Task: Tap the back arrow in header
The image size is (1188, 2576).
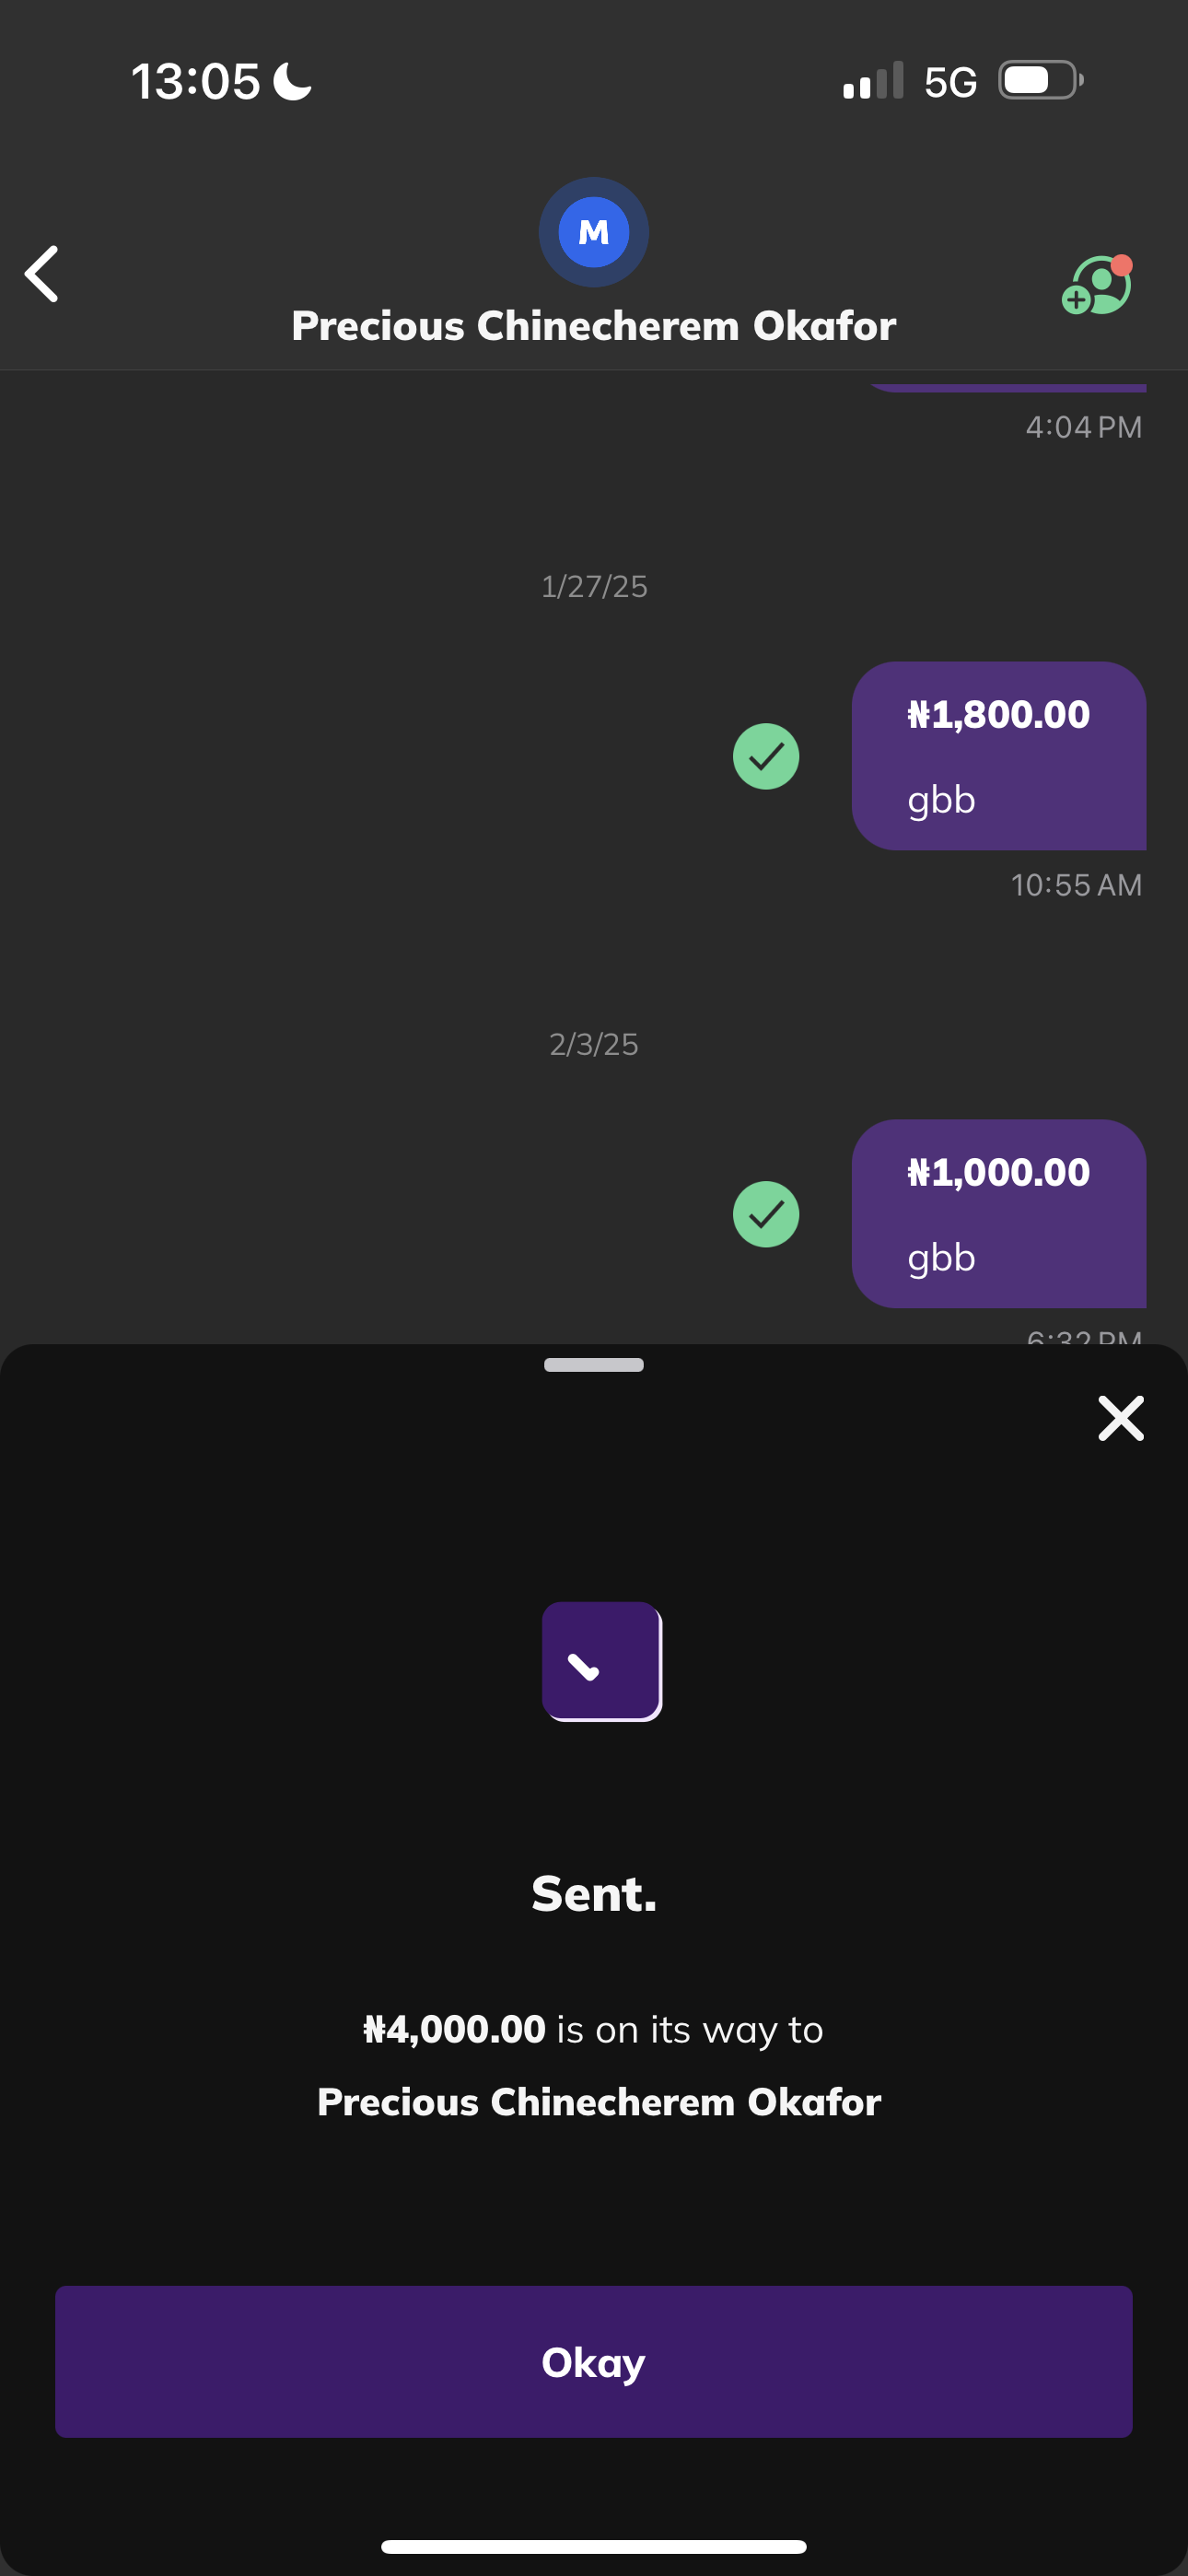Action: (x=42, y=274)
